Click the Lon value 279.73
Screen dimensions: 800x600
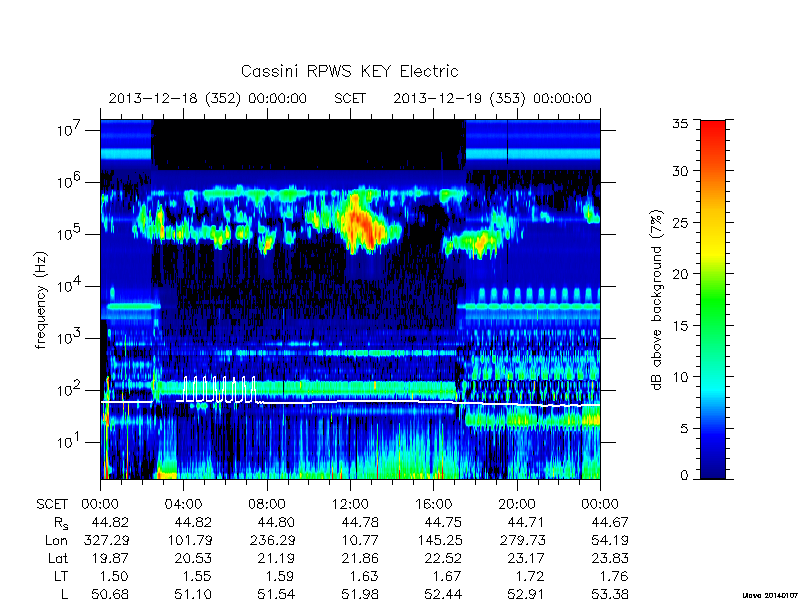click(522, 540)
